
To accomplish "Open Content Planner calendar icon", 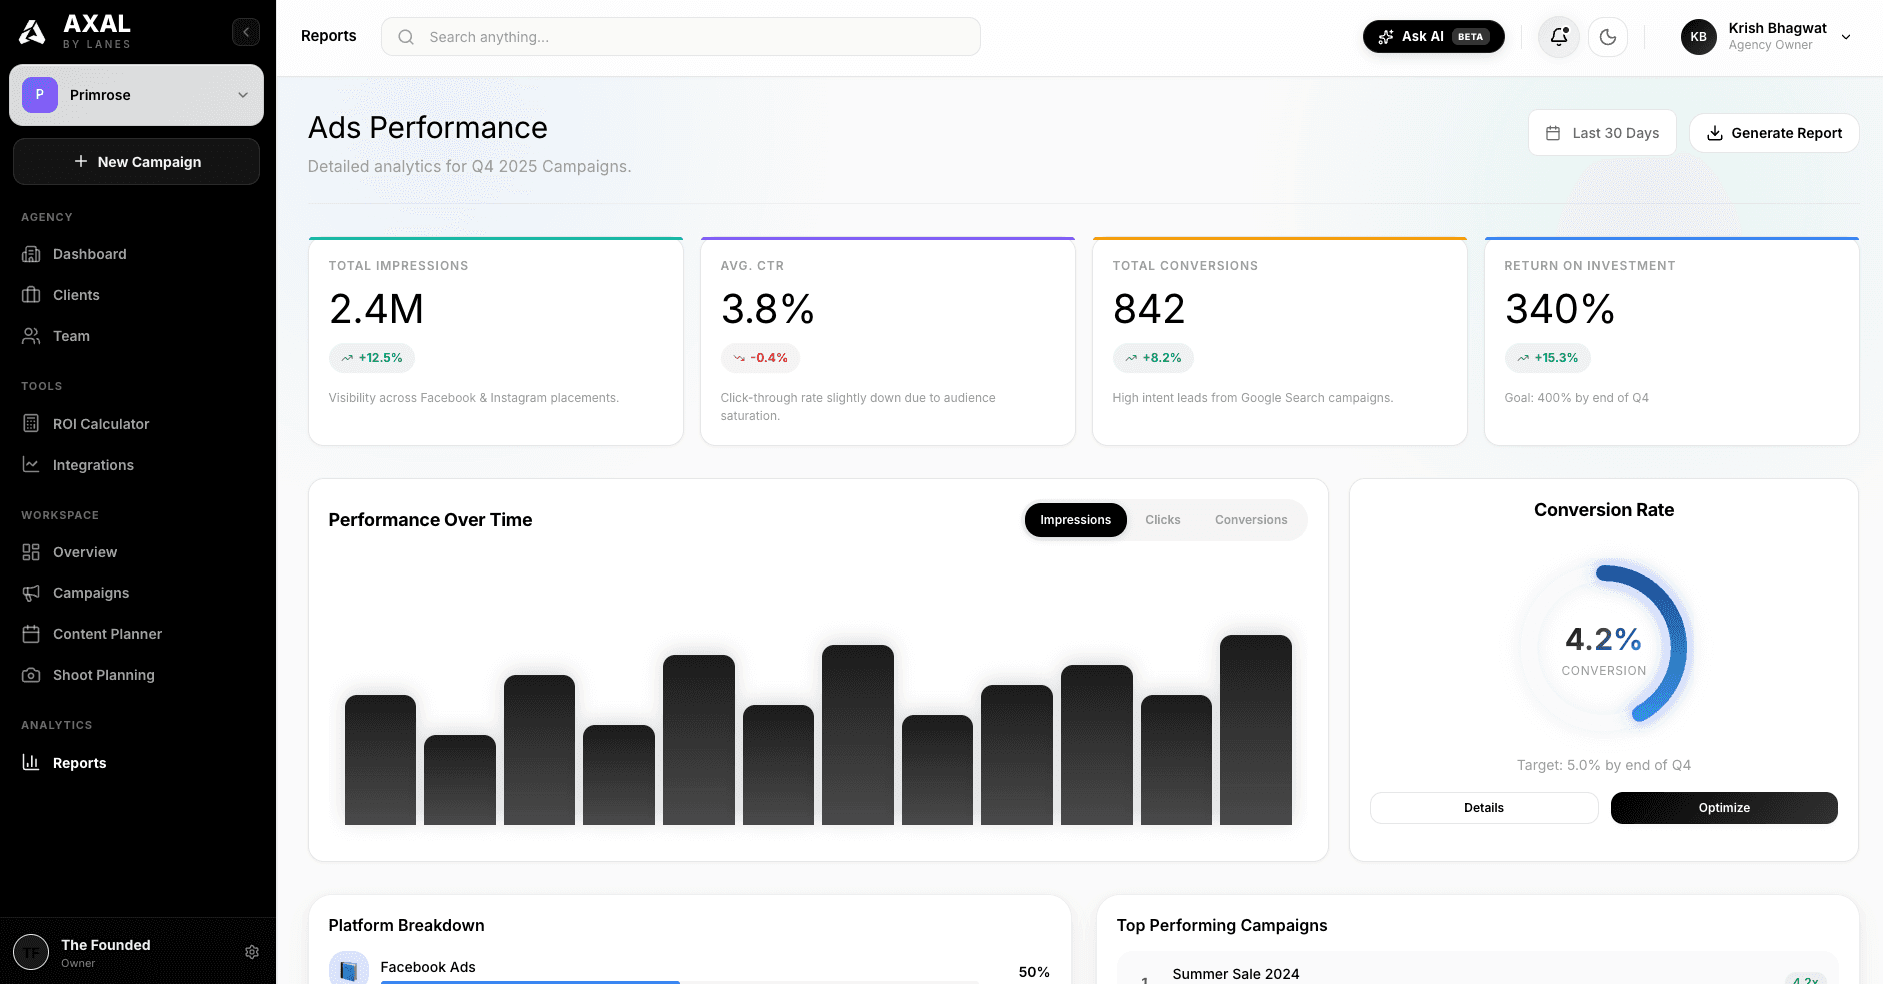I will (31, 634).
